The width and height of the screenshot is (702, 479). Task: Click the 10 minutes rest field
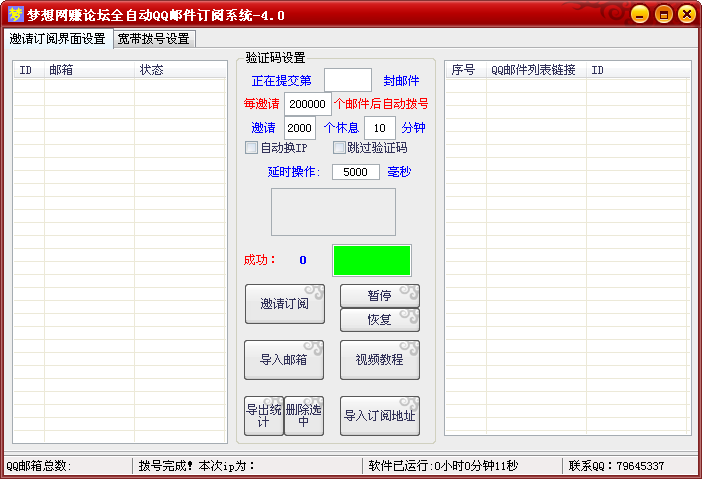pyautogui.click(x=380, y=128)
